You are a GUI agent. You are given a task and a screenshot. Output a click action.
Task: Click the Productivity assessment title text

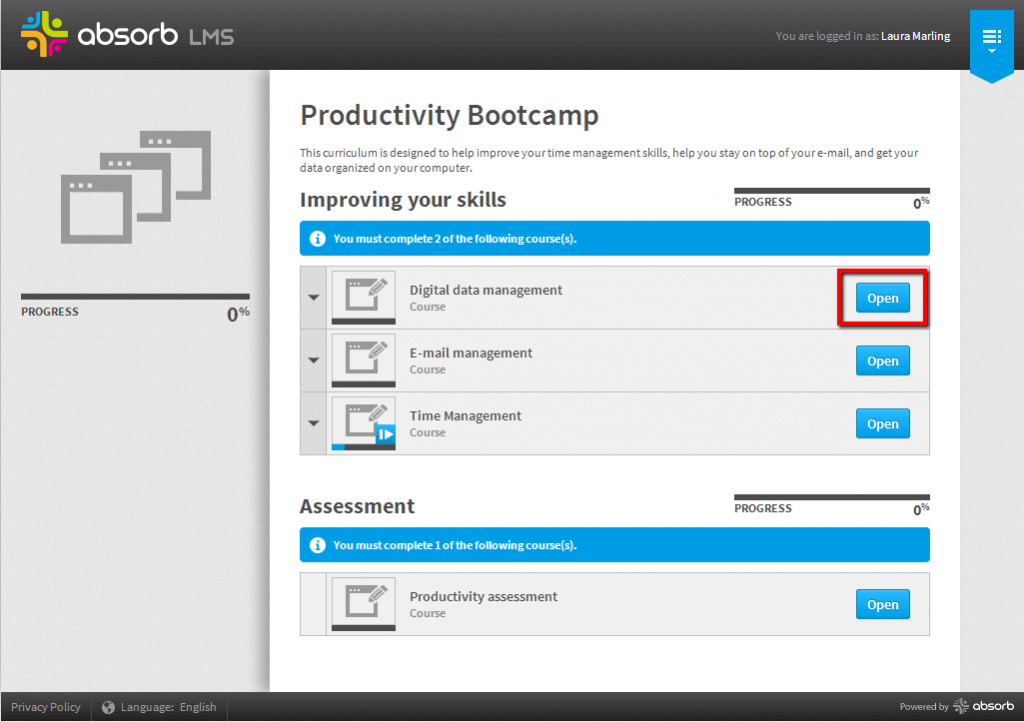click(x=483, y=596)
